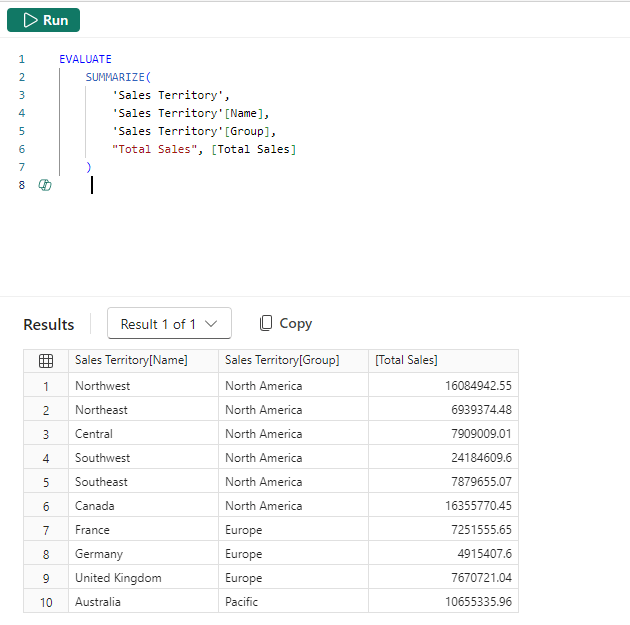
Task: Click the United Kingdom cell
Action: click(118, 578)
